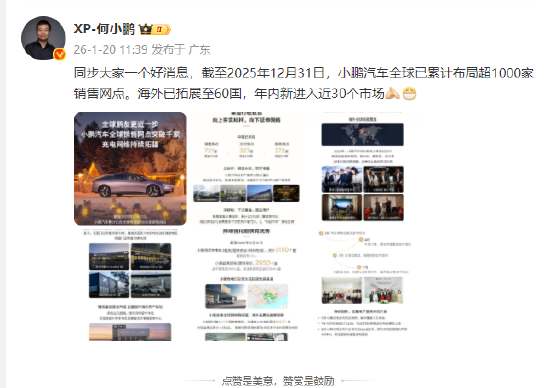Click orange verified V badge on avatar

point(59,55)
